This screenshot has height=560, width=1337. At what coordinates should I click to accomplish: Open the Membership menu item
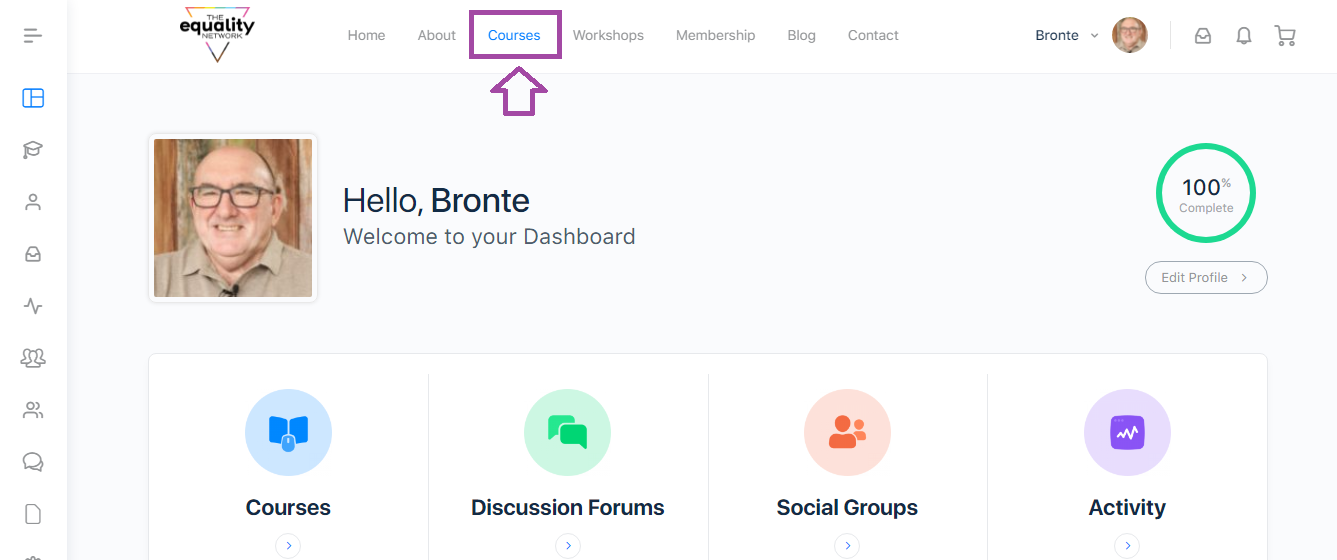[715, 35]
